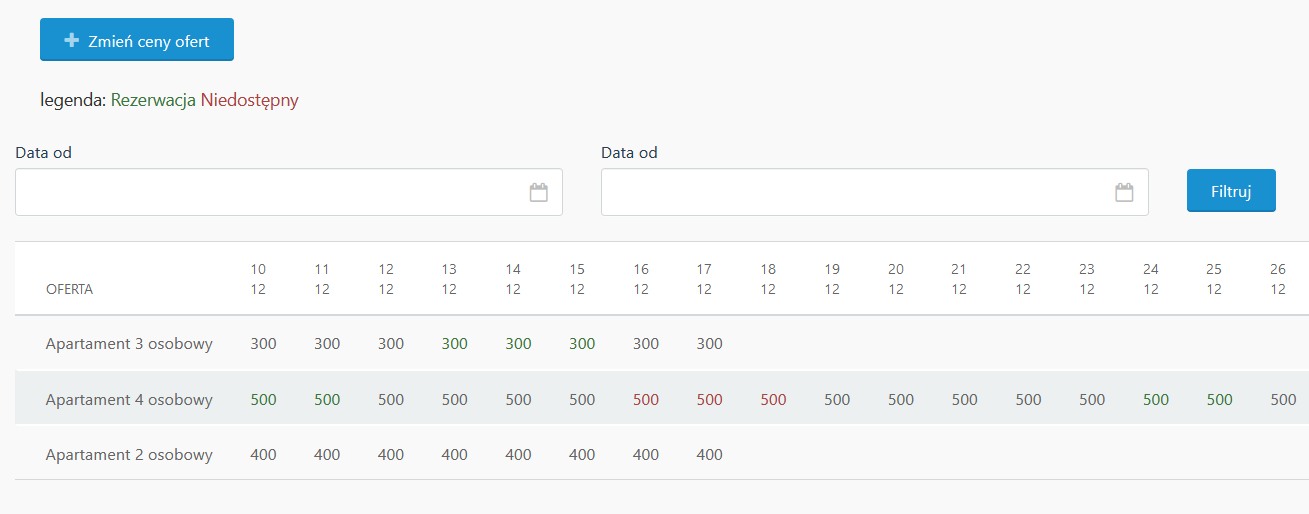Select Apartament 3 osobowy row label
This screenshot has height=514, width=1309.
click(x=129, y=344)
